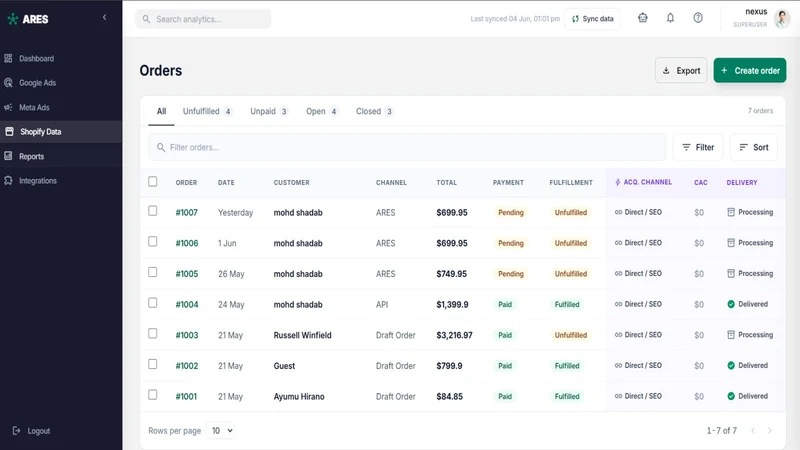800x450 pixels.
Task: Check the box for order #1004
Action: (153, 303)
